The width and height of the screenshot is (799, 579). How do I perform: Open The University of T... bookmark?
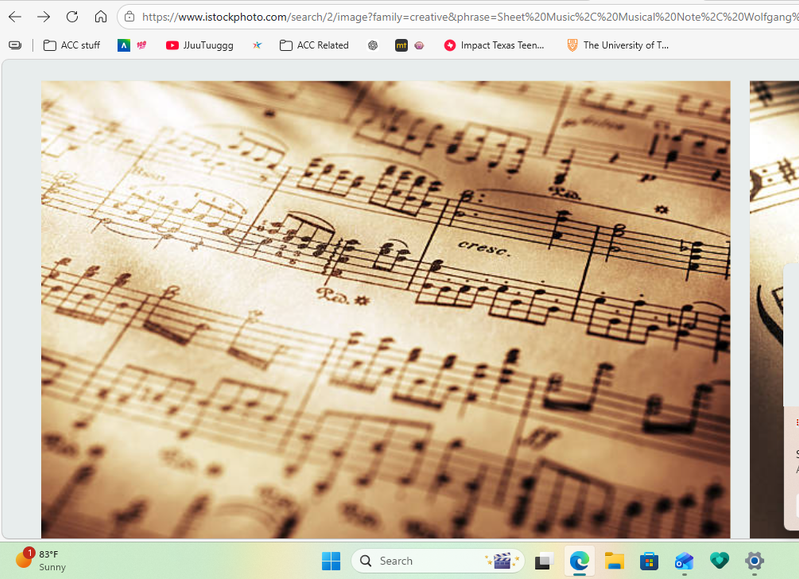(x=618, y=45)
